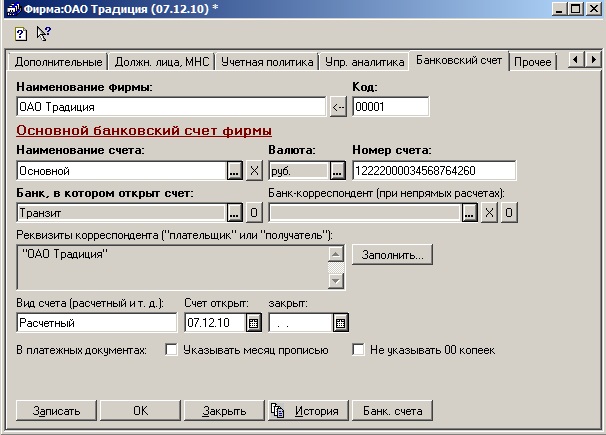Image resolution: width=606 pixels, height=435 pixels.
Task: Open История button with icon
Action: [308, 411]
